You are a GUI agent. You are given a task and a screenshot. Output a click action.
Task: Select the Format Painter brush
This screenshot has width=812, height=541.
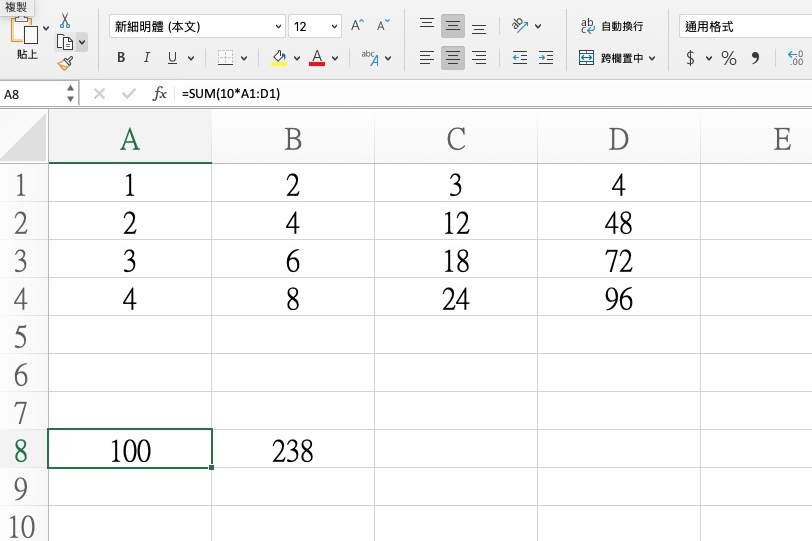pos(65,64)
